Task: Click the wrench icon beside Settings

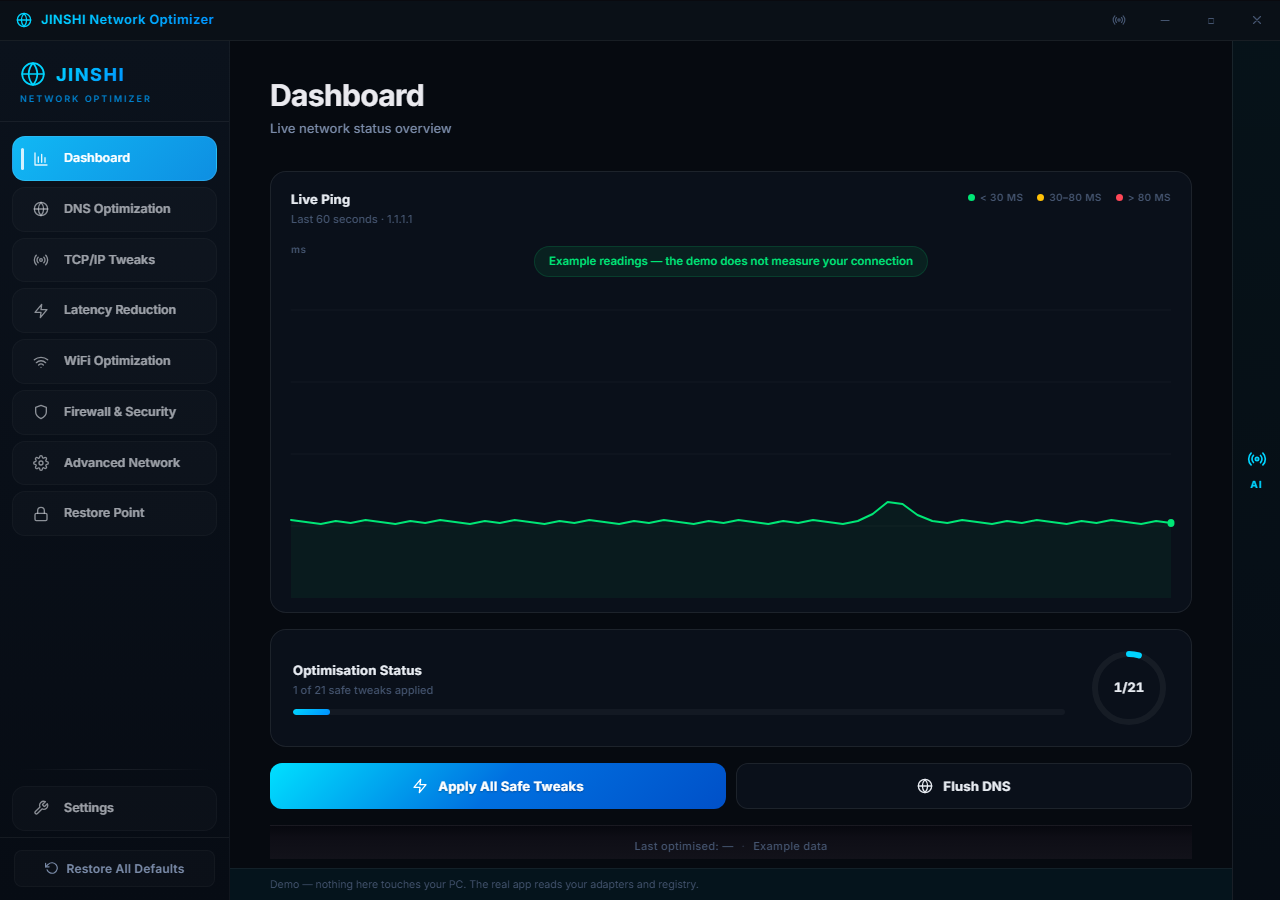Action: (41, 808)
